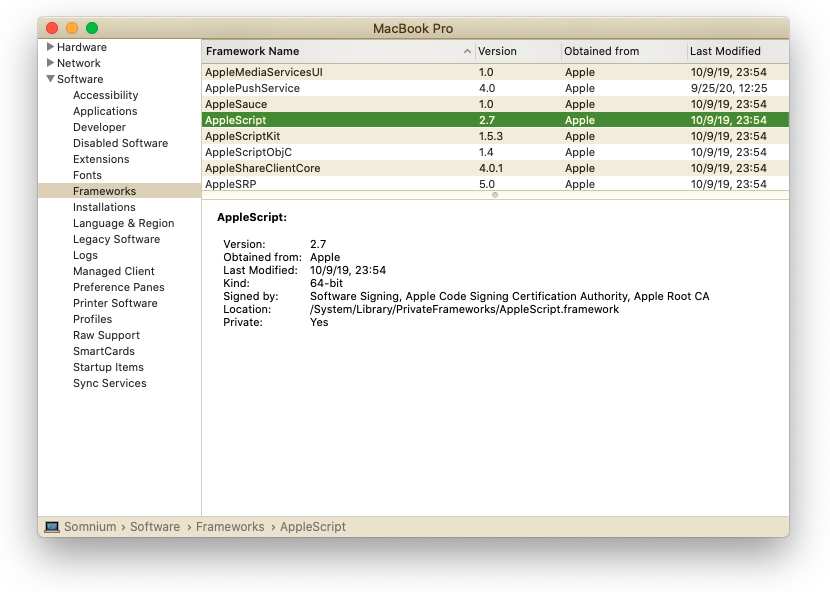Click the split pane divider handle
This screenshot has height=592, width=830.
(x=495, y=195)
